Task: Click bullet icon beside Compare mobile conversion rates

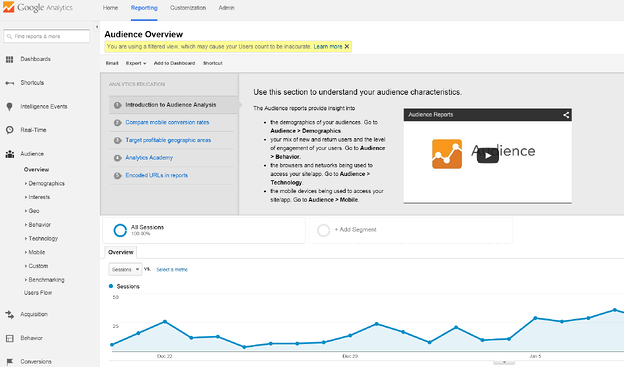Action: pos(117,123)
